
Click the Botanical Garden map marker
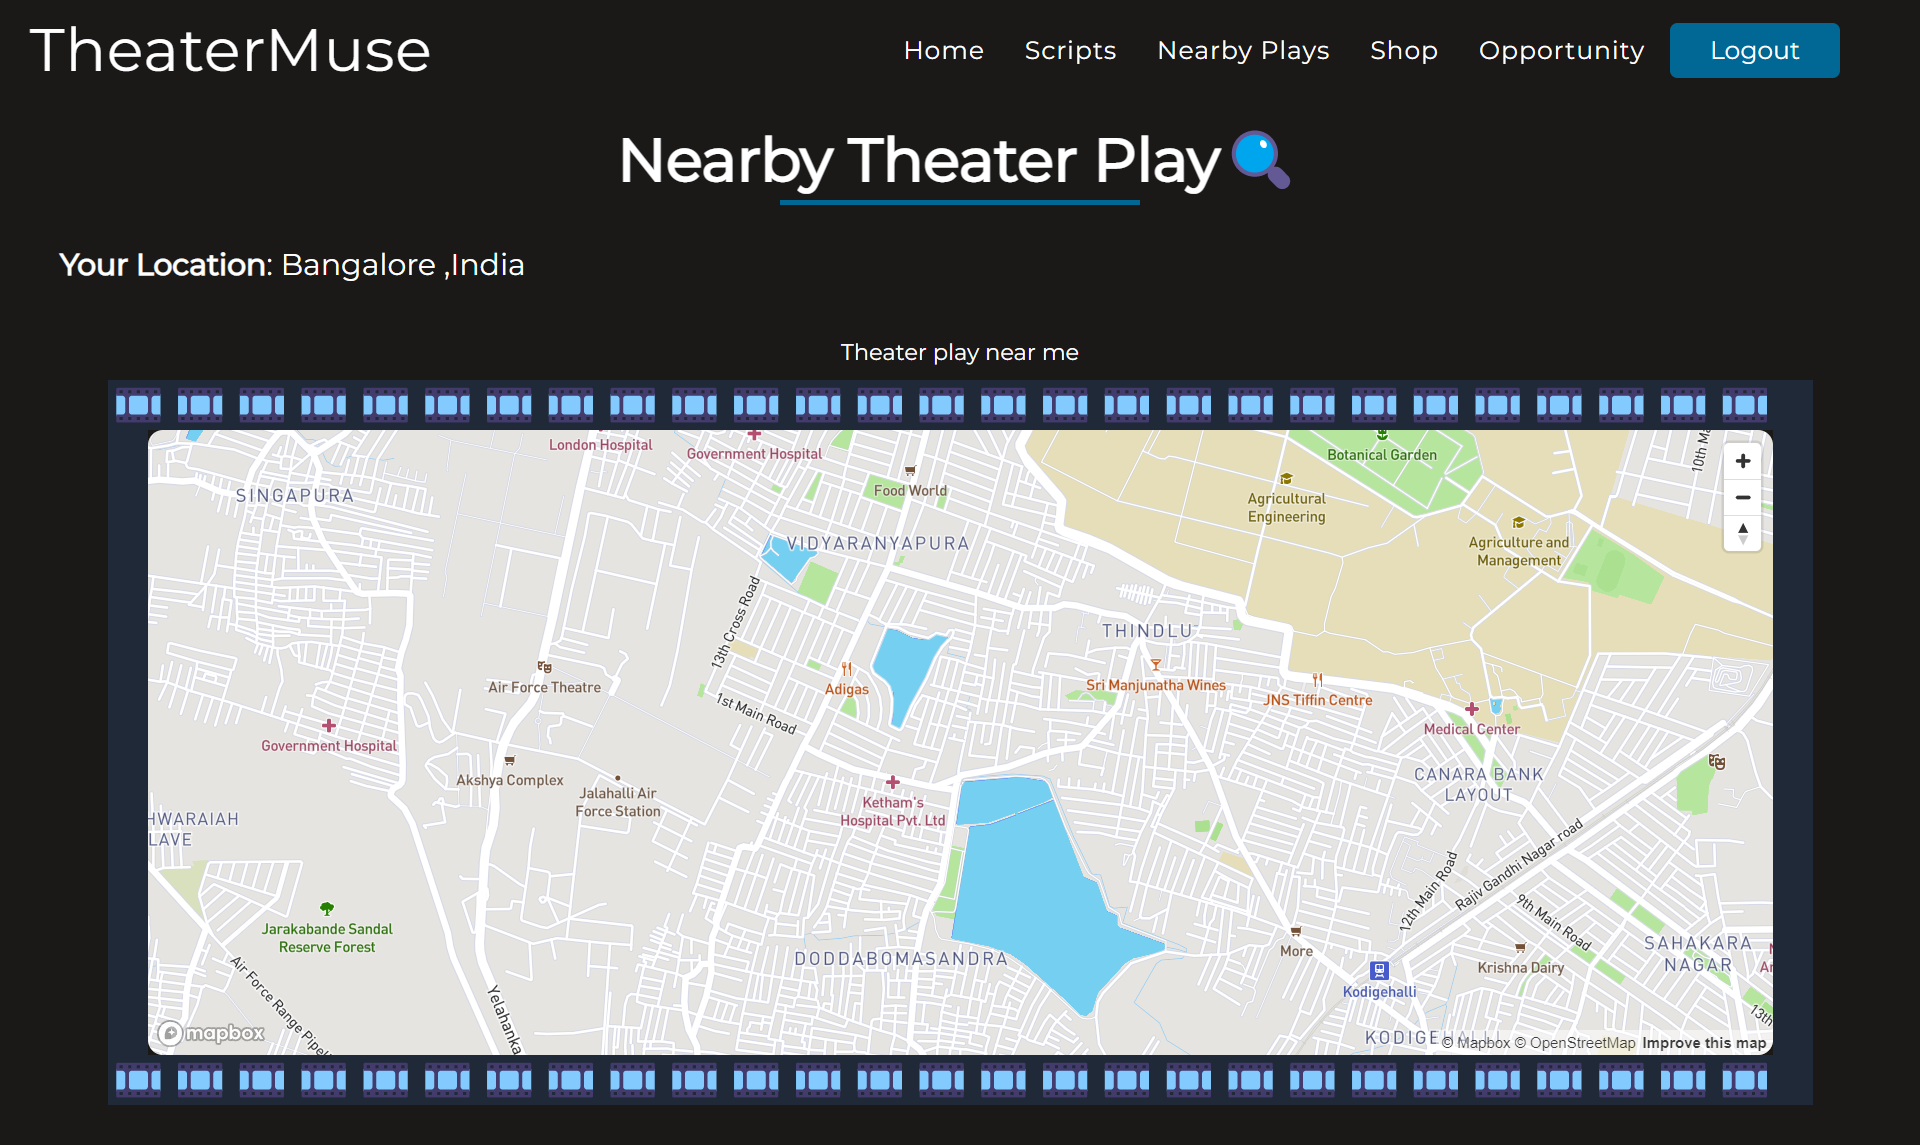pyautogui.click(x=1382, y=436)
